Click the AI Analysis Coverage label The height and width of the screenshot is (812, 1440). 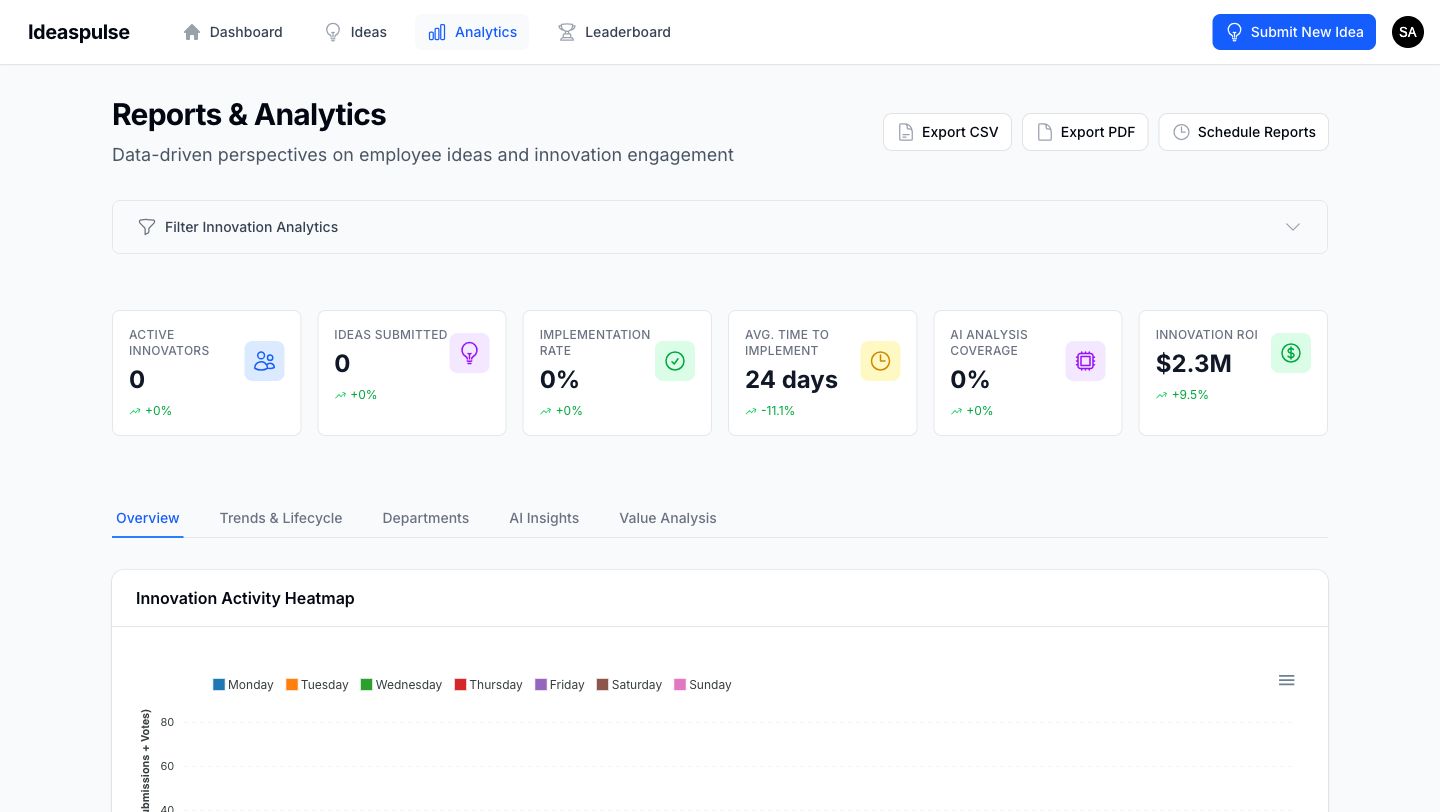click(x=989, y=343)
